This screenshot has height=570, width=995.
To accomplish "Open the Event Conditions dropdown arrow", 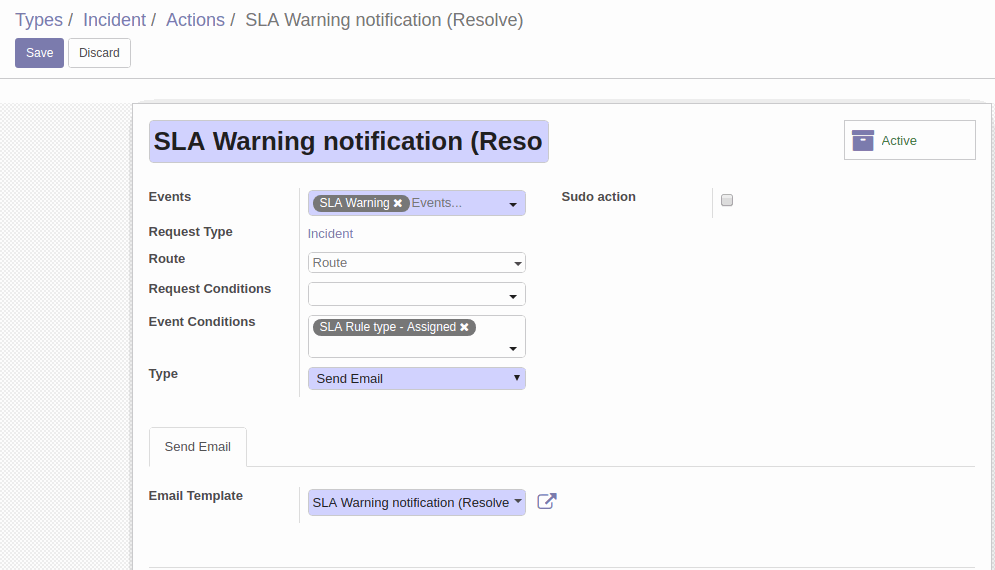I will coord(513,348).
